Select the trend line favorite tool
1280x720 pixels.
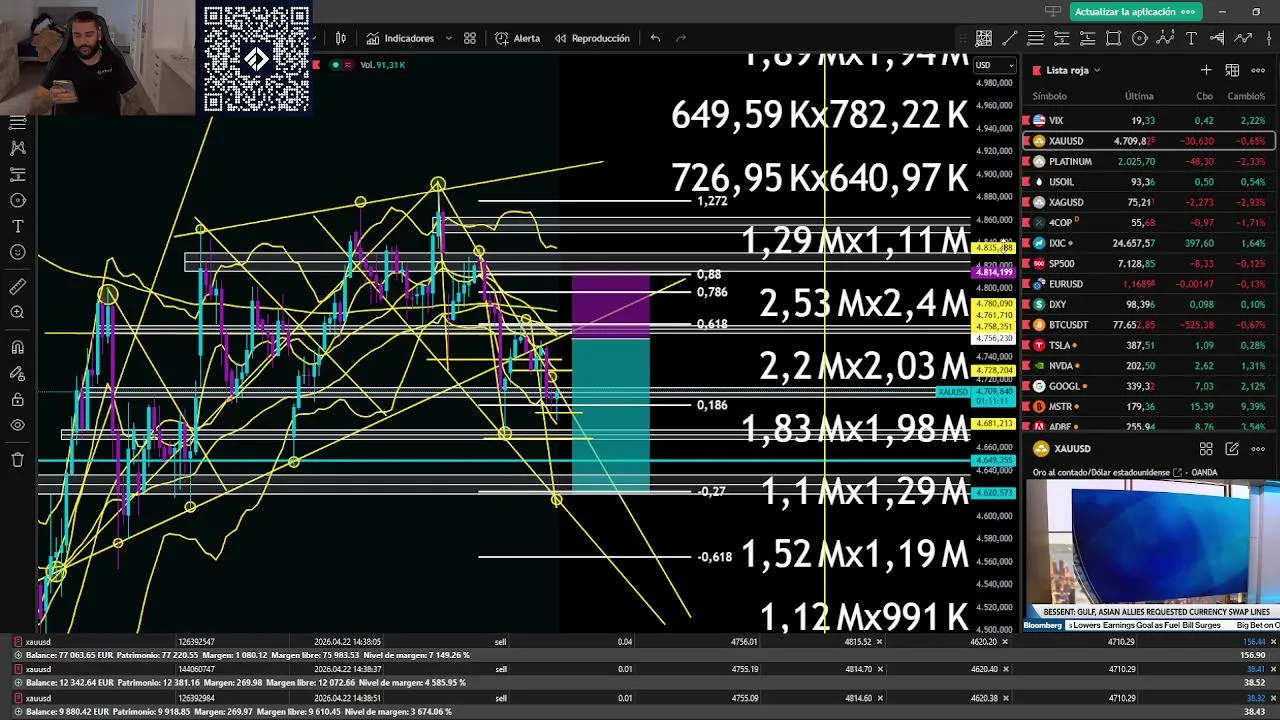click(1010, 38)
